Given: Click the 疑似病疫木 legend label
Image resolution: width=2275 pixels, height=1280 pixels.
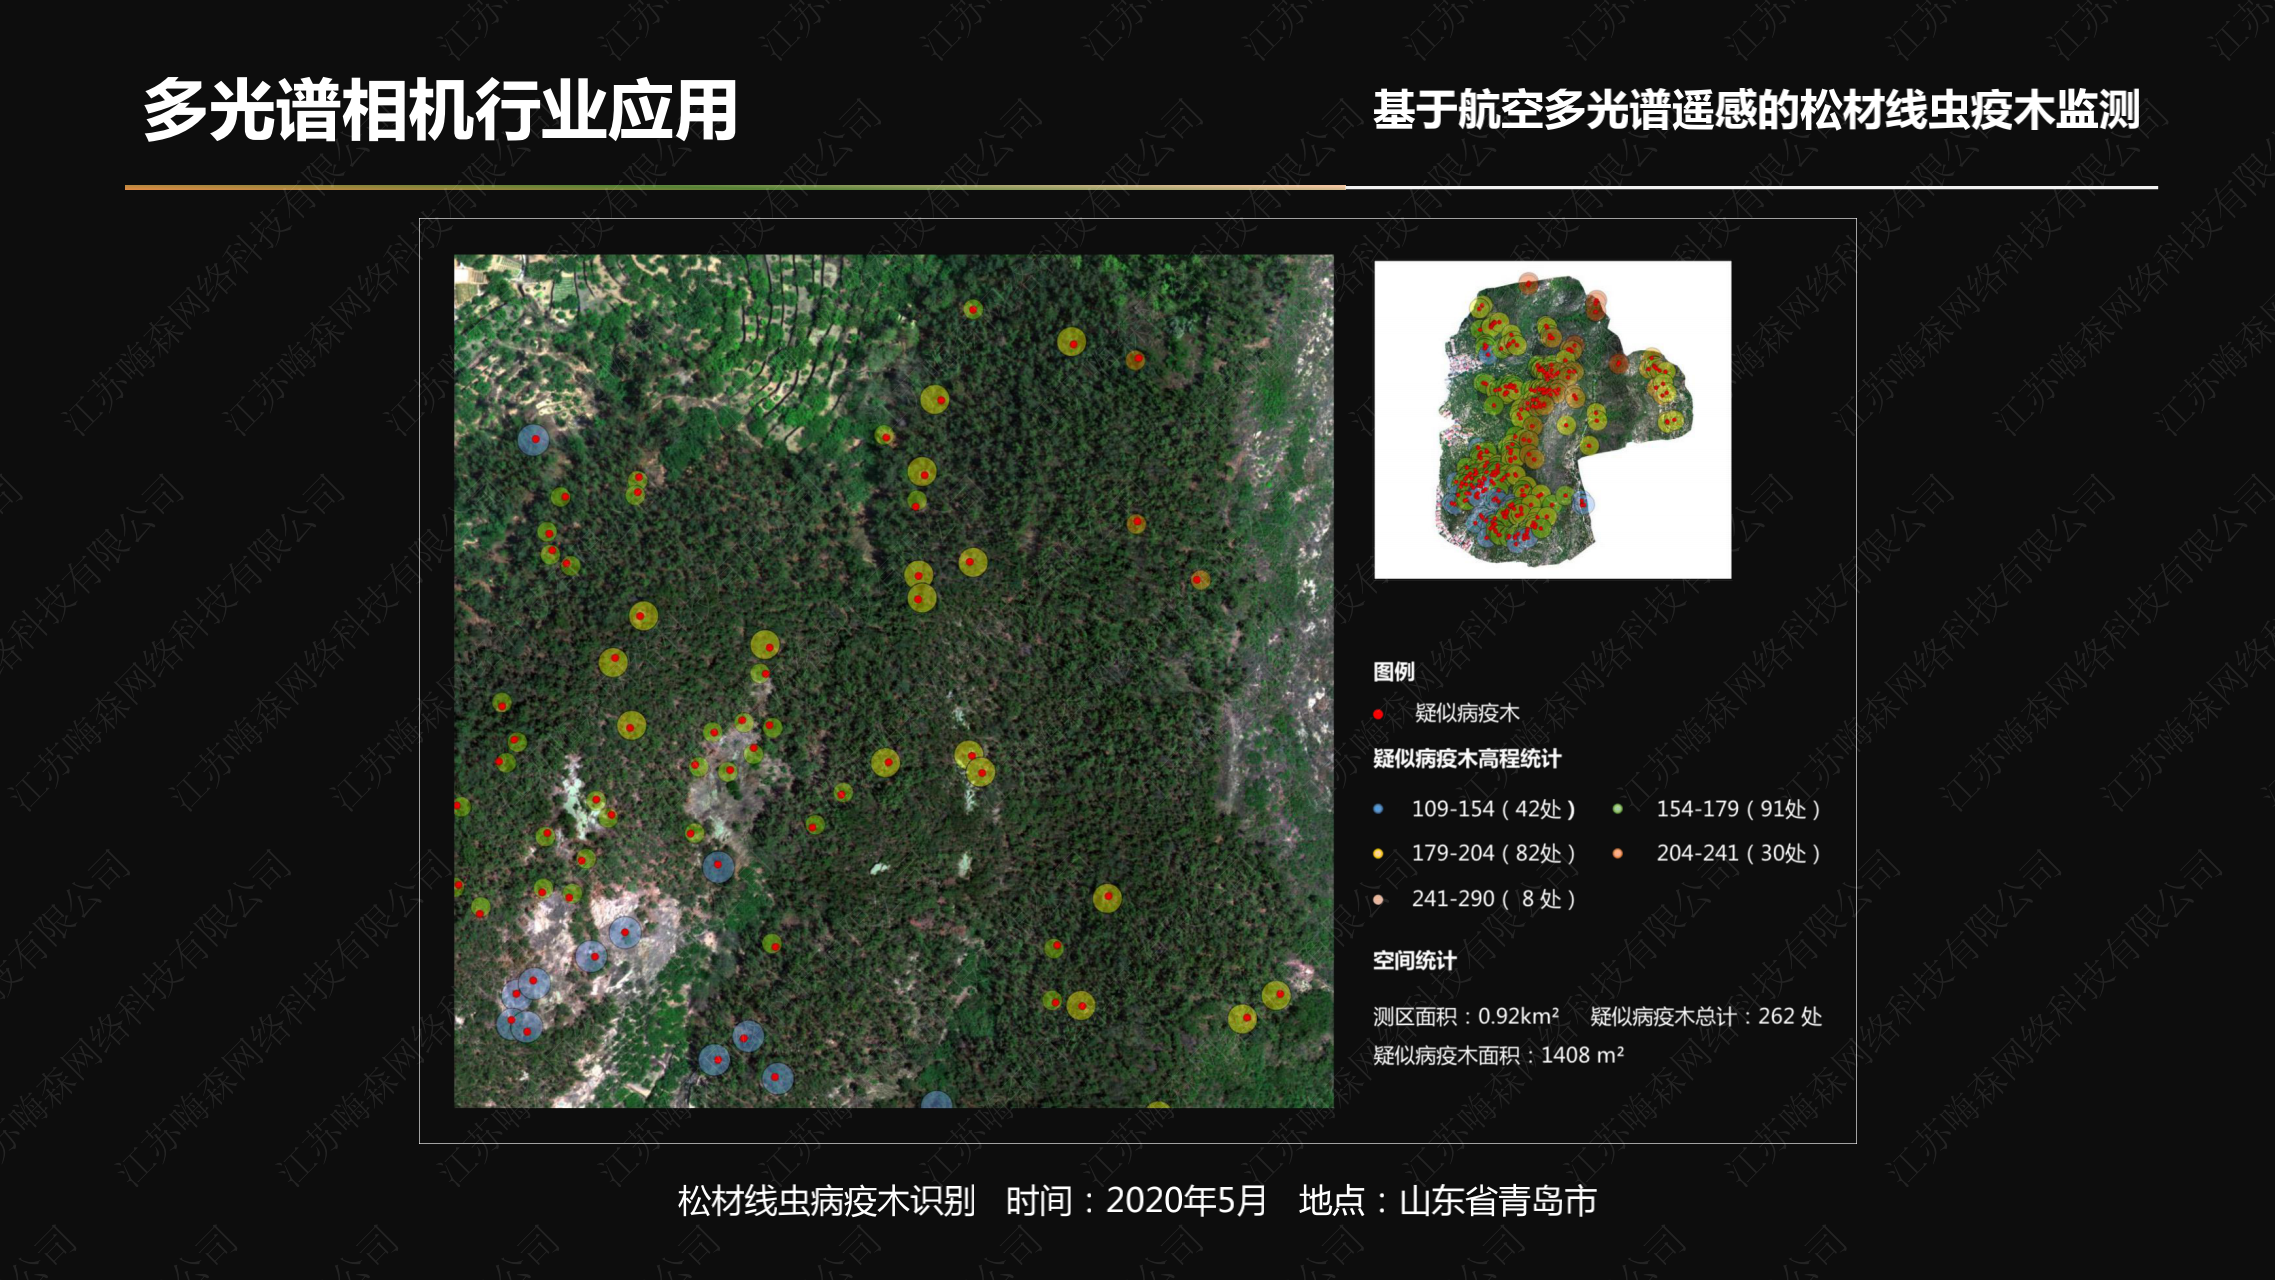Looking at the screenshot, I should pos(1467,713).
